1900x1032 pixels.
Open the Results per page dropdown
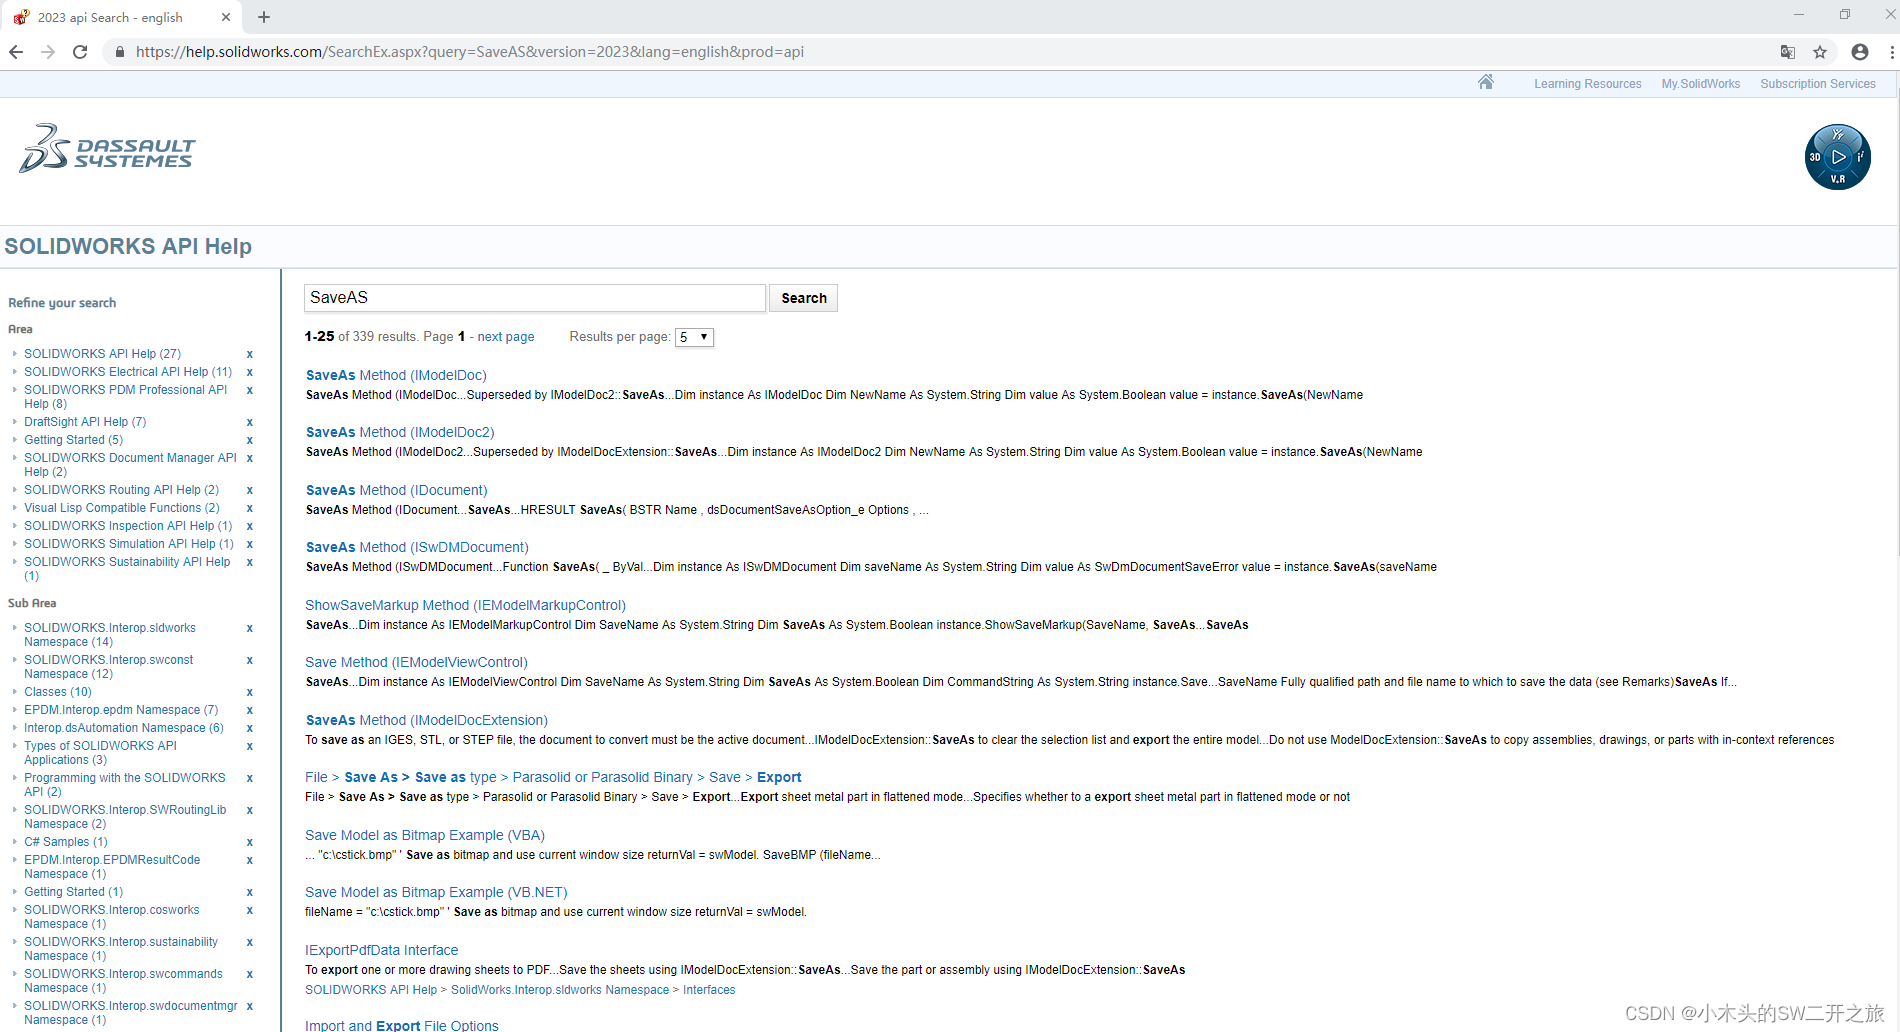[x=694, y=337]
